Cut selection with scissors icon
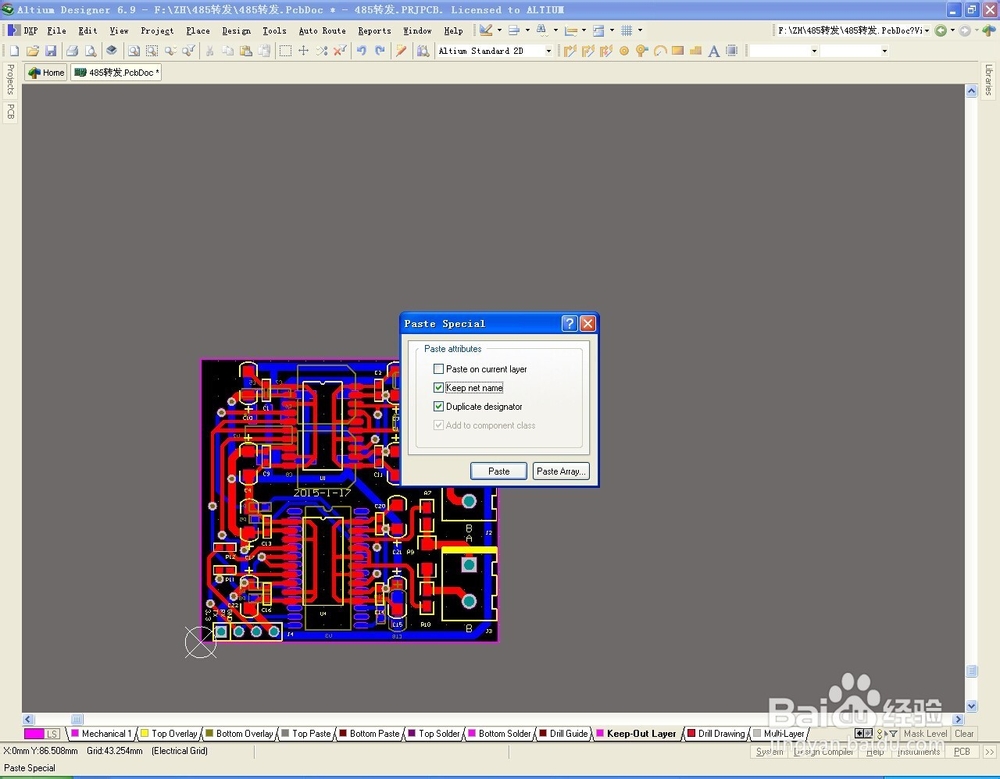Image resolution: width=1000 pixels, height=779 pixels. 209,50
